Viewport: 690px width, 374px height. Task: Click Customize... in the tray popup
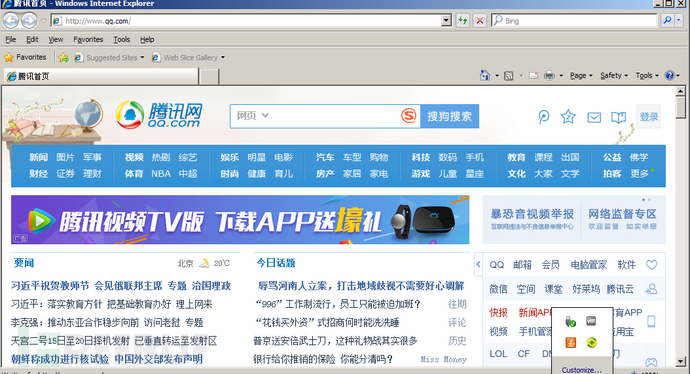point(581,370)
